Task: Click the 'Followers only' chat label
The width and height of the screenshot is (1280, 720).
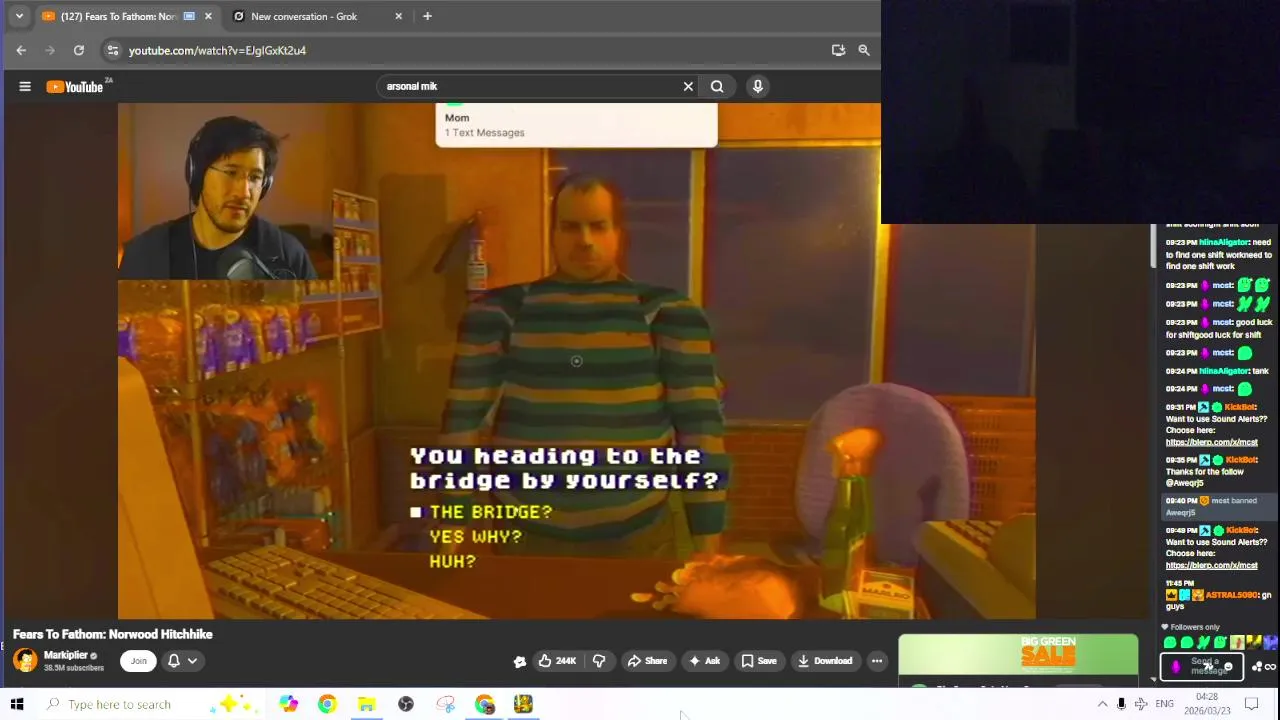Action: click(1195, 627)
